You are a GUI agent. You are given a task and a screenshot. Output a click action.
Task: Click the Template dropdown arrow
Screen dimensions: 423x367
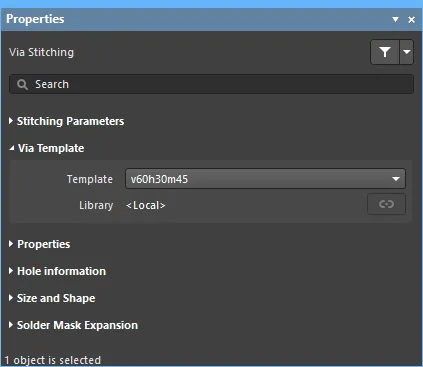pos(396,179)
